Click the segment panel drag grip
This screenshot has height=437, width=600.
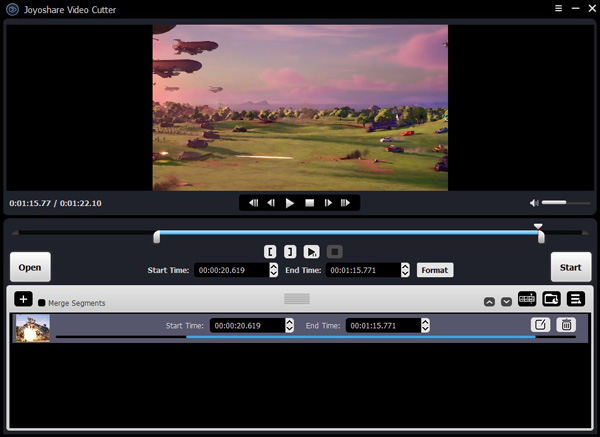(x=297, y=299)
